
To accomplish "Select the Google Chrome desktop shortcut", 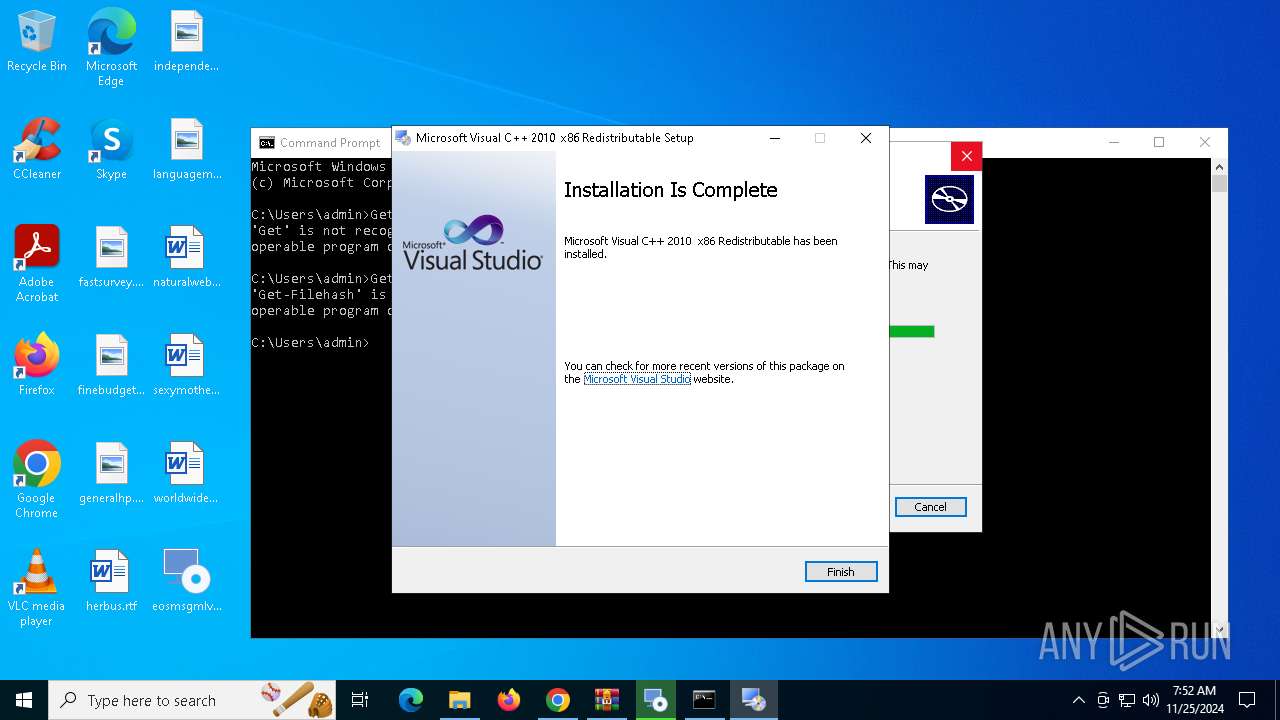I will pos(37,480).
